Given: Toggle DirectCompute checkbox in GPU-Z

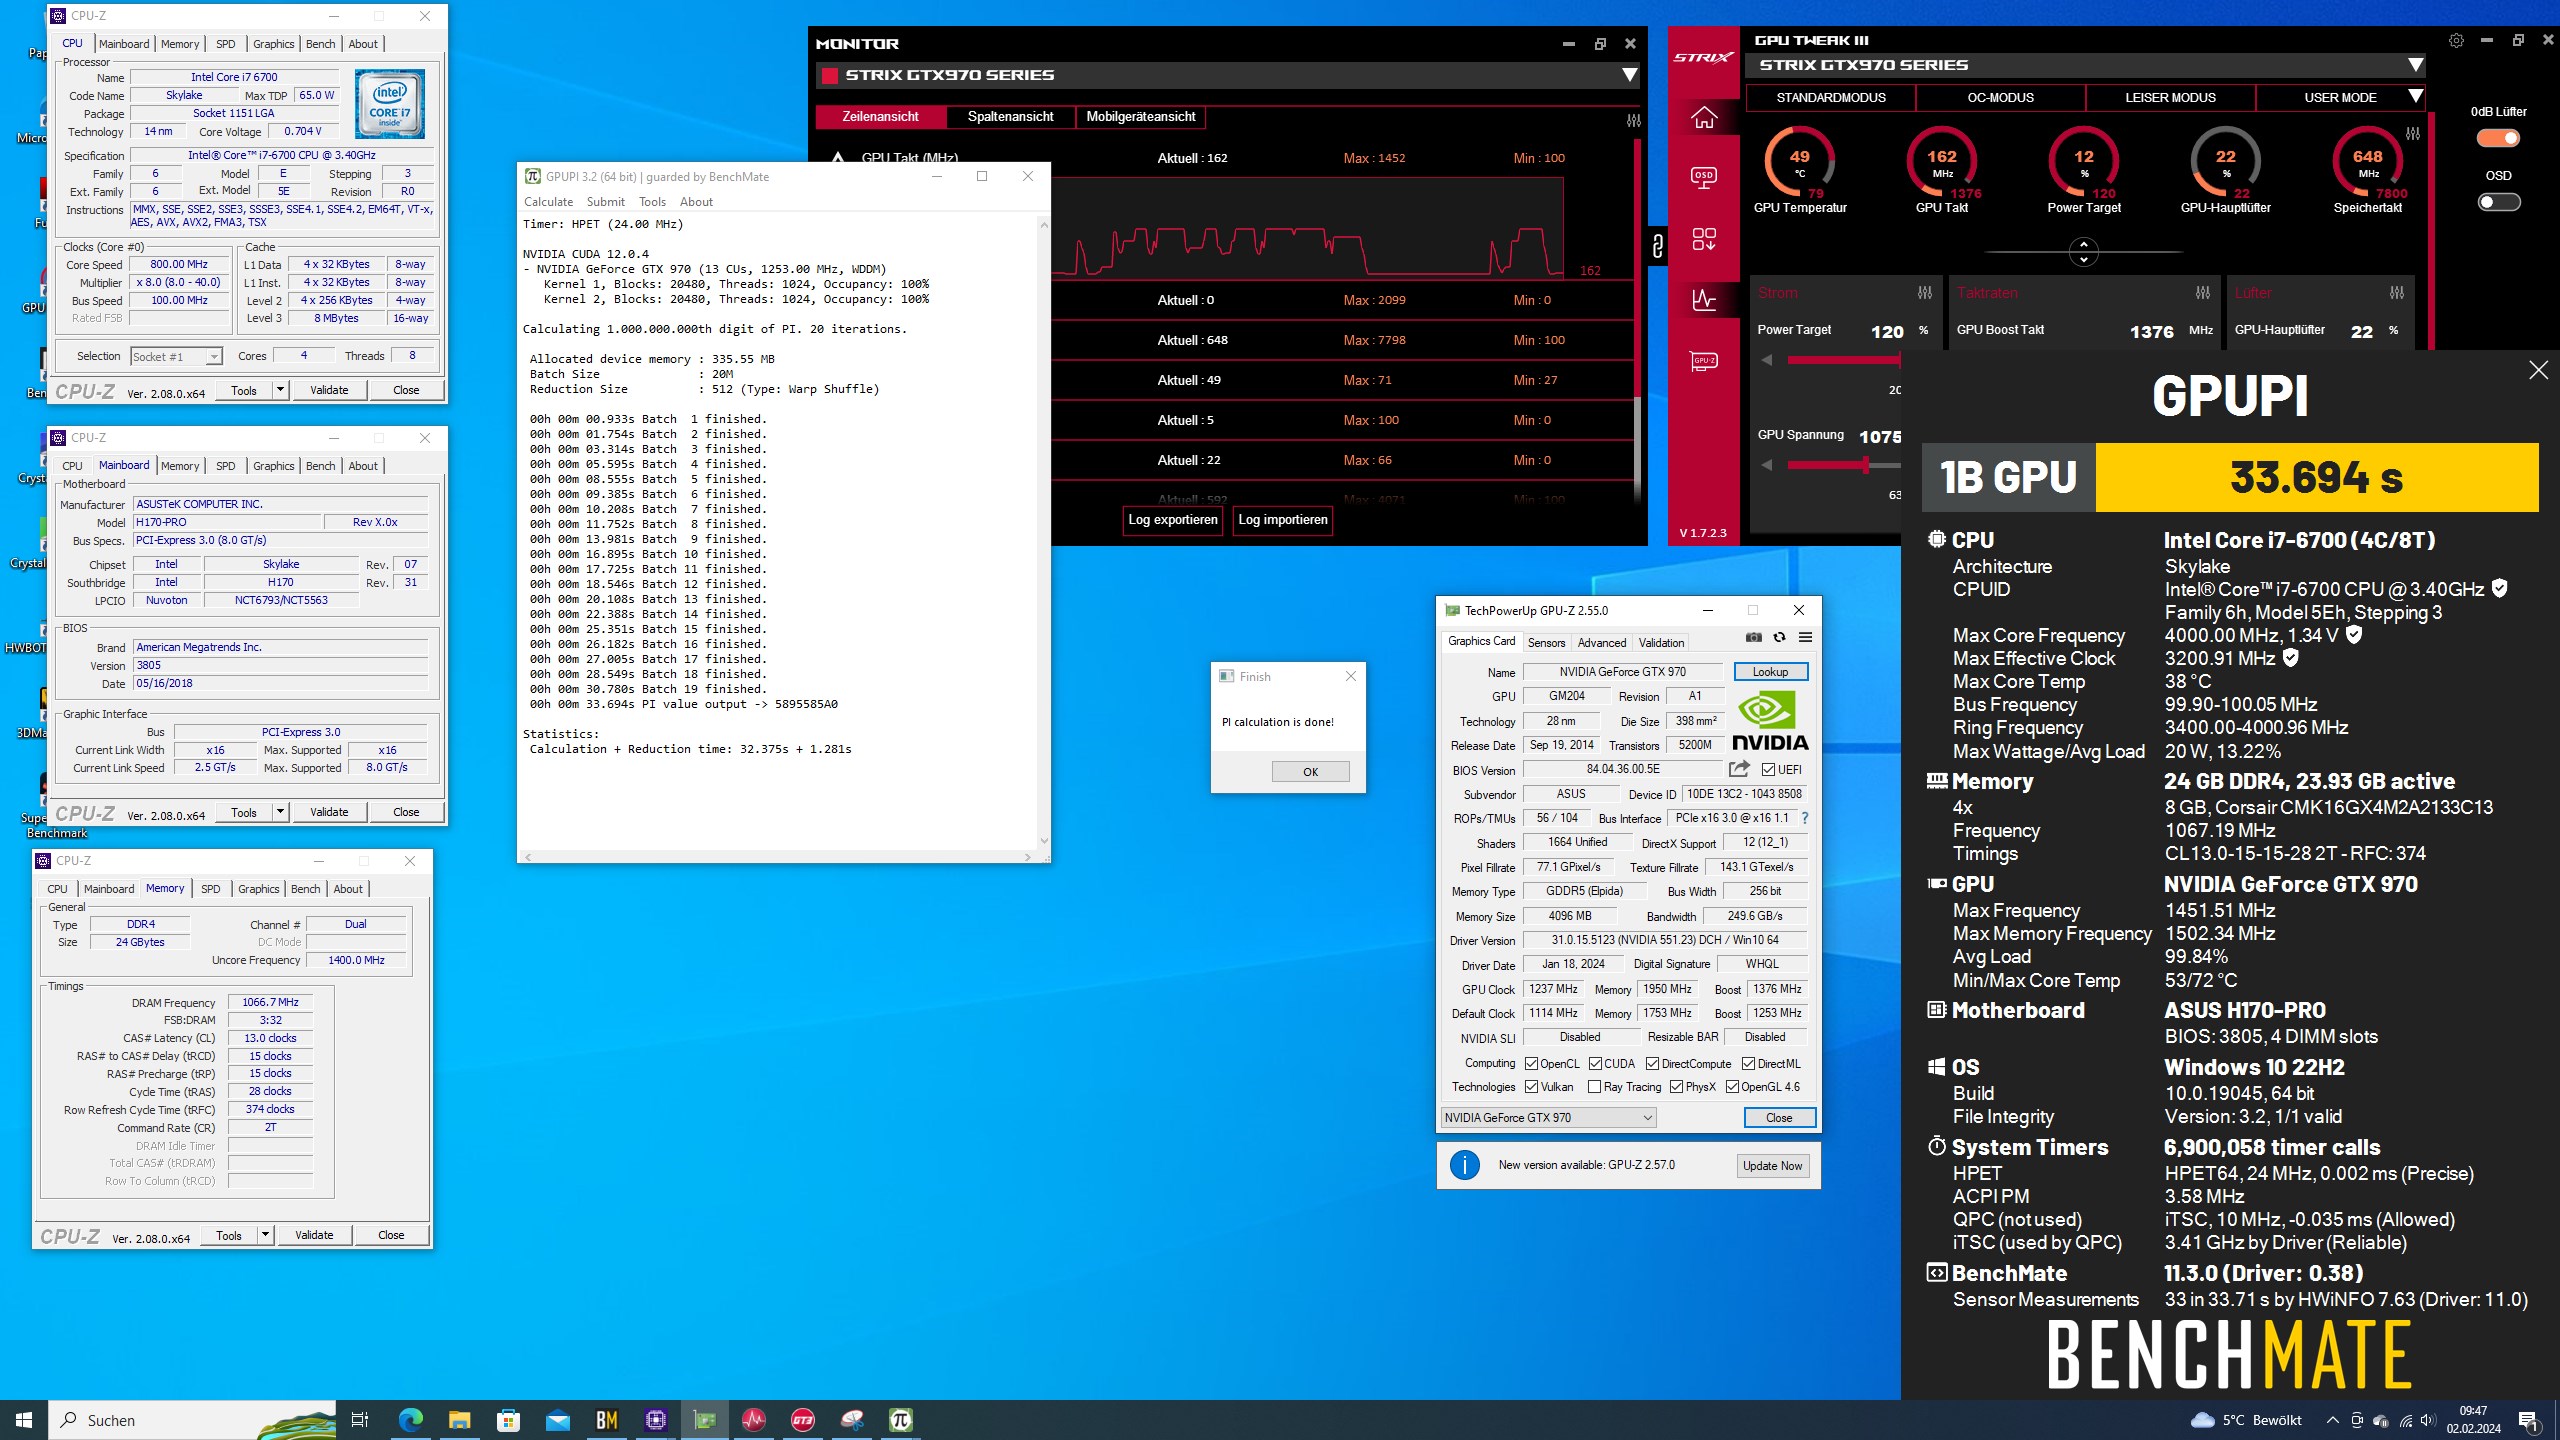Looking at the screenshot, I should 1652,1064.
